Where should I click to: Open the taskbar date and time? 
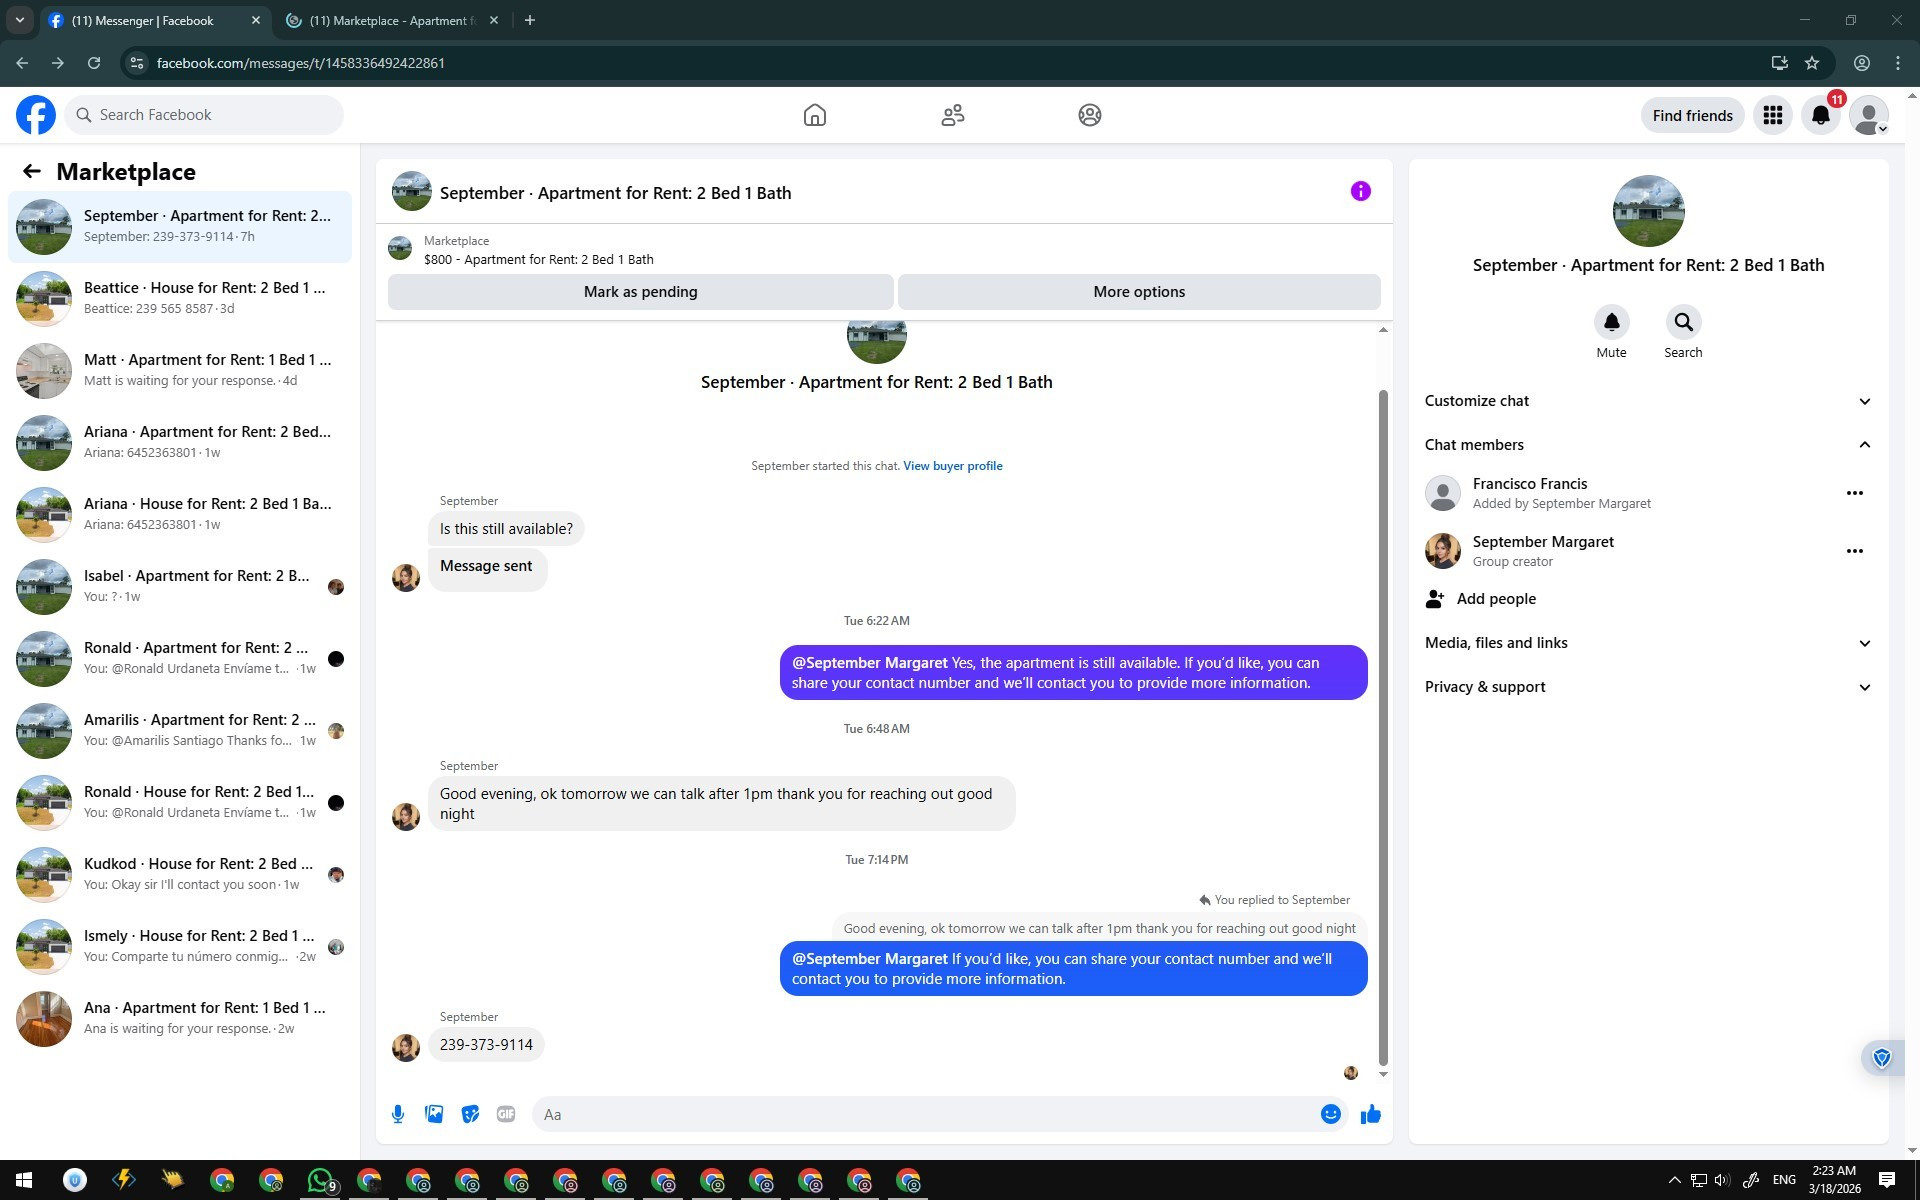click(x=1834, y=1180)
